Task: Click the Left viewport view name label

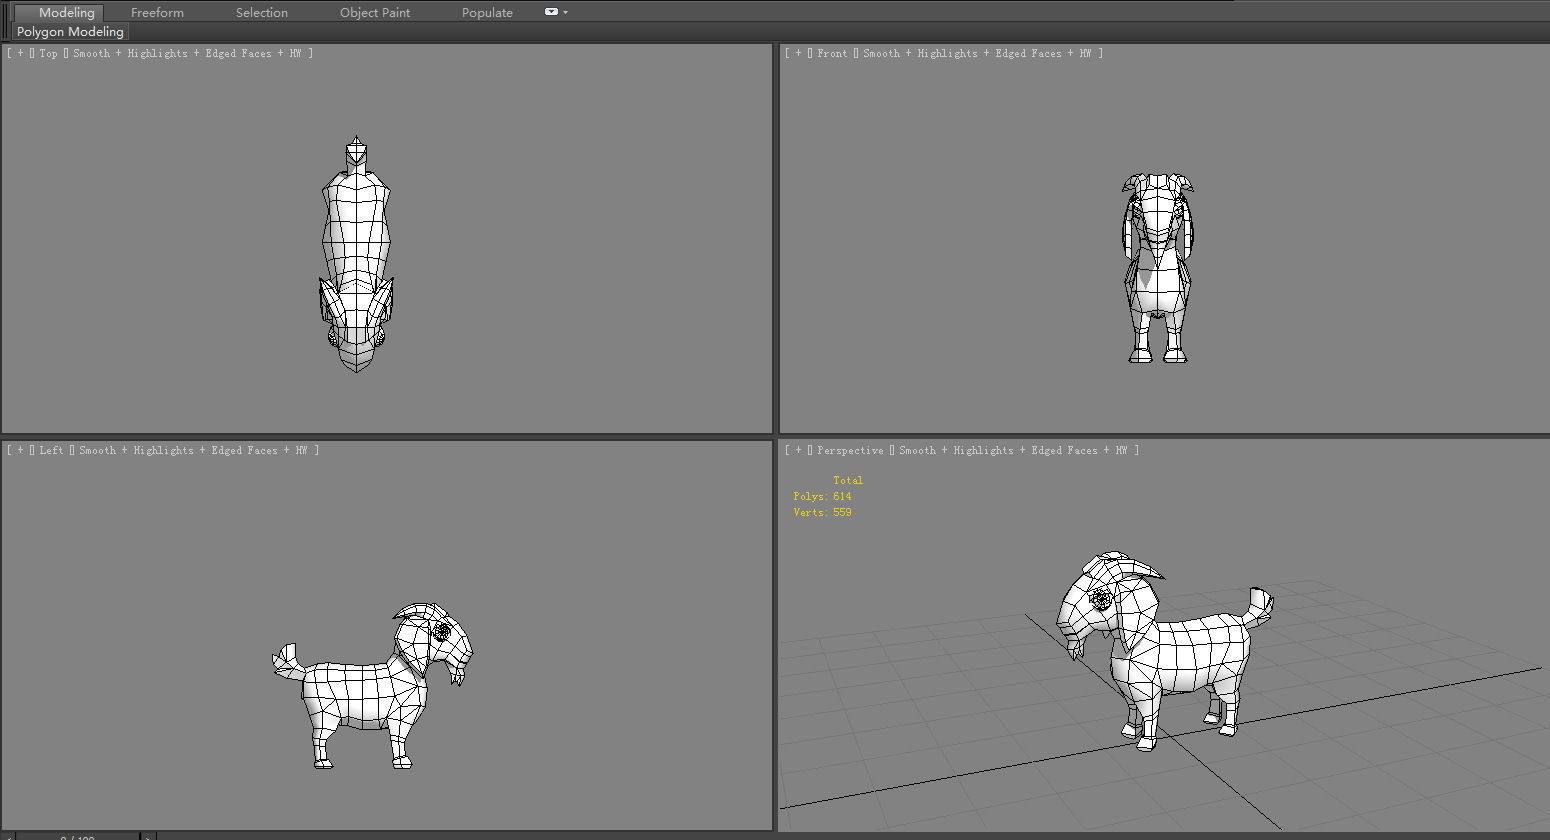Action: click(x=51, y=450)
